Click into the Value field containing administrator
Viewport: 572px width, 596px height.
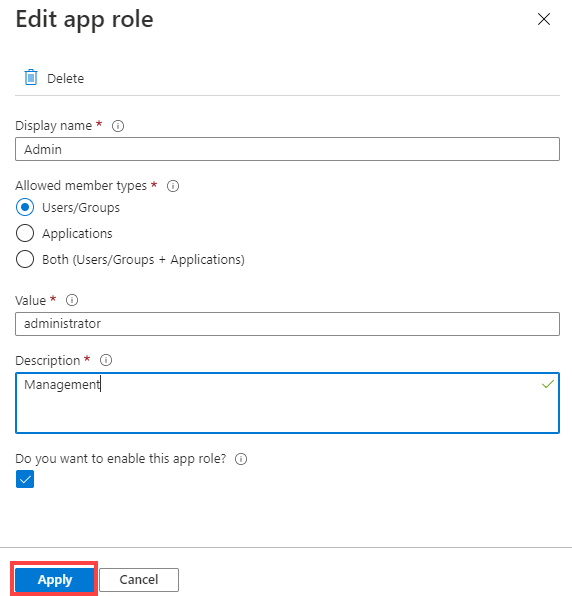[x=287, y=324]
